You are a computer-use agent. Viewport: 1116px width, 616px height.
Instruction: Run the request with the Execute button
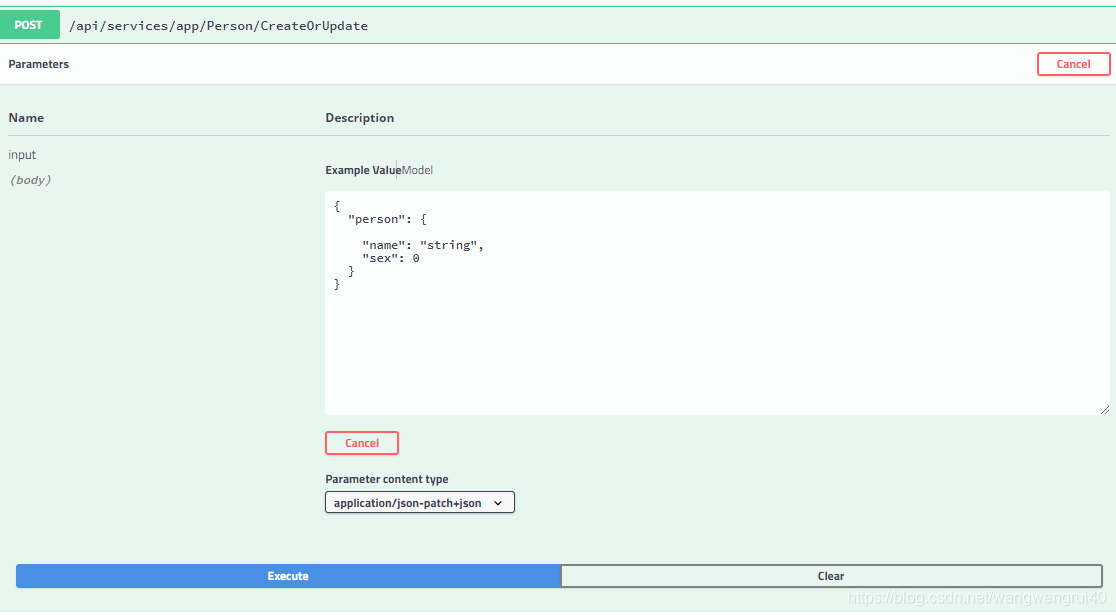(288, 576)
